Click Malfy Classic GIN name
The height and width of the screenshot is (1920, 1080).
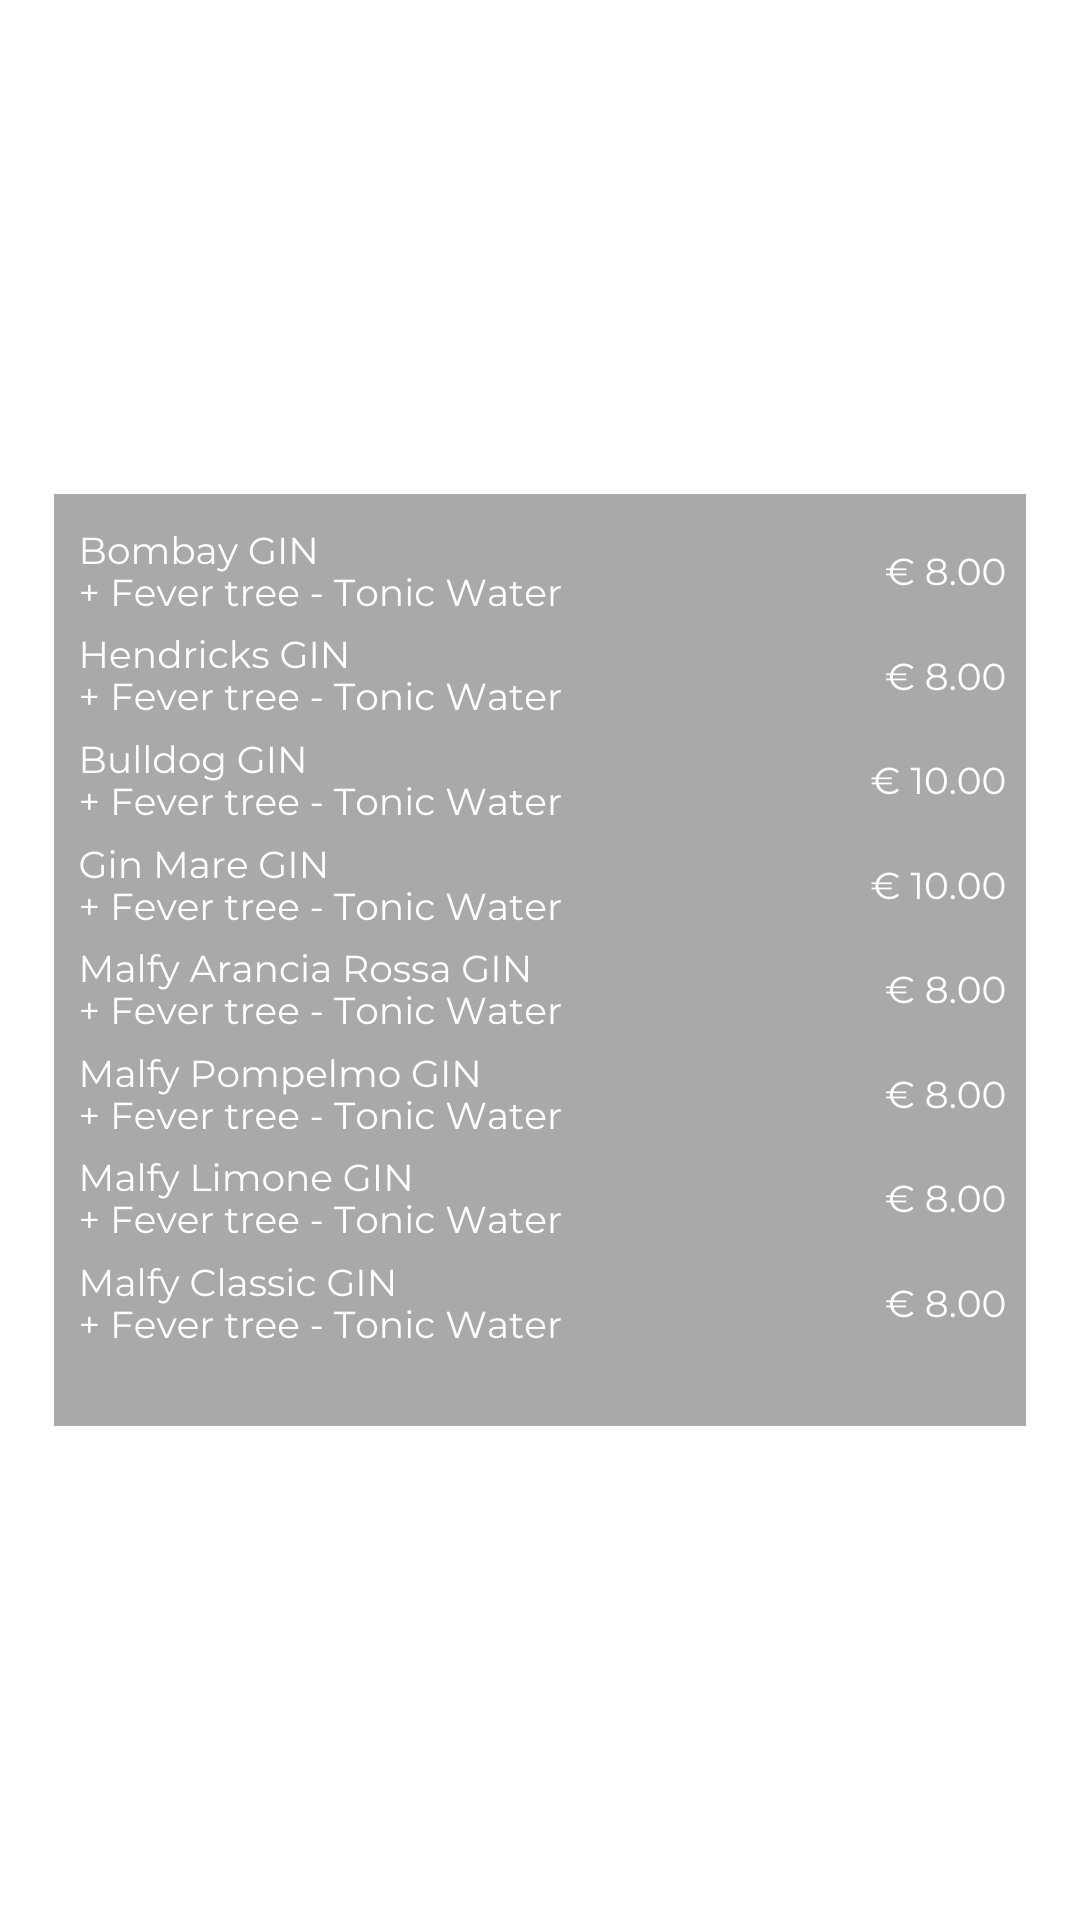click(238, 1283)
